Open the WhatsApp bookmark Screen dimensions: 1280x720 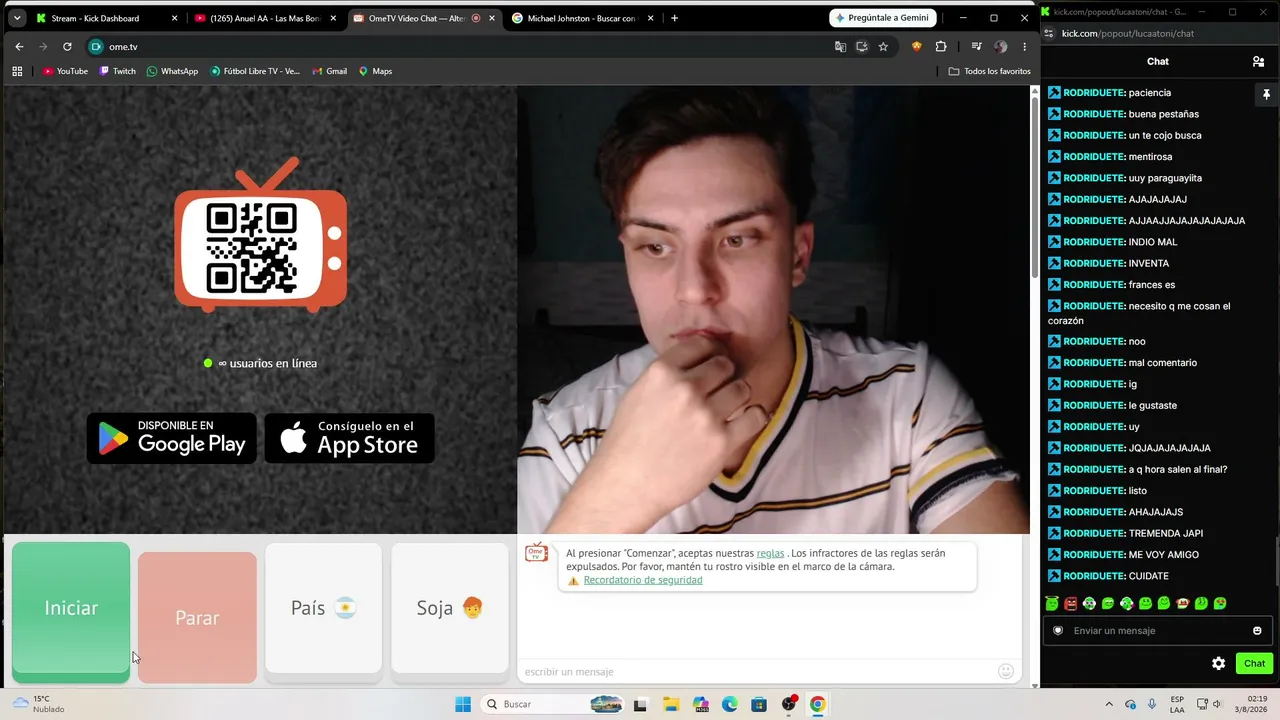[x=172, y=71]
